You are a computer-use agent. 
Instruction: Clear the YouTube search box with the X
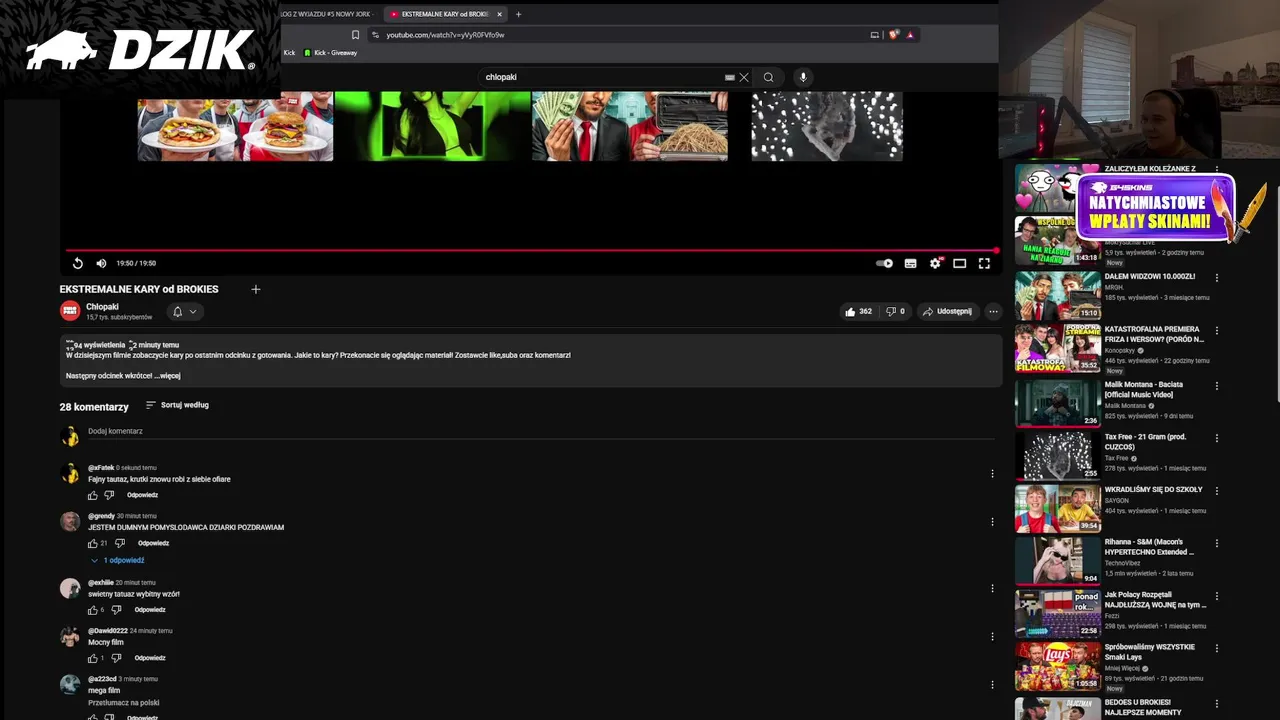pos(744,77)
